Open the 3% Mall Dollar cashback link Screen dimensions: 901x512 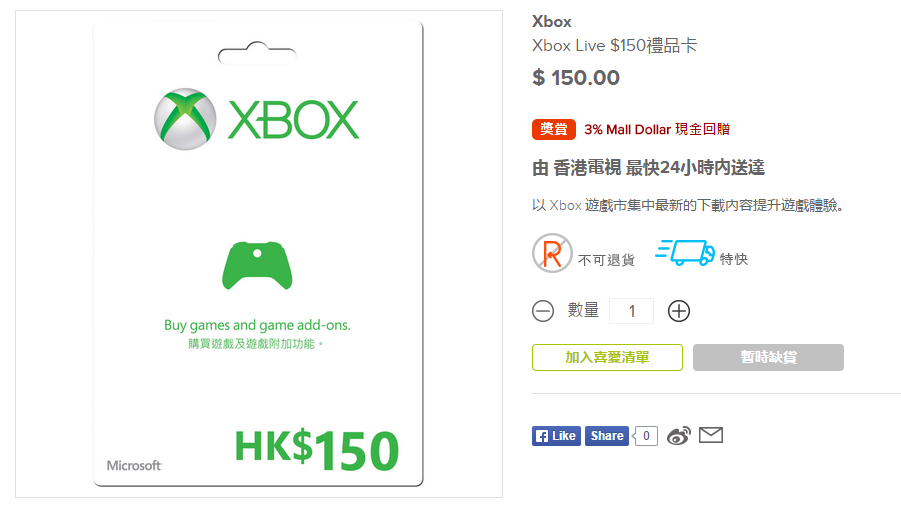657,129
